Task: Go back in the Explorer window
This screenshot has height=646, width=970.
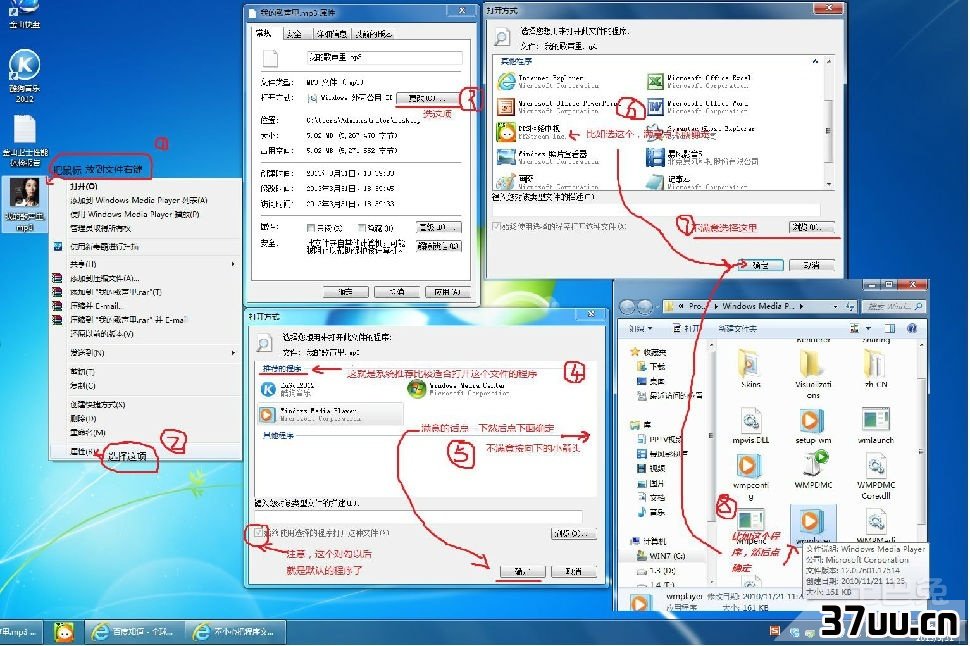Action: click(627, 306)
